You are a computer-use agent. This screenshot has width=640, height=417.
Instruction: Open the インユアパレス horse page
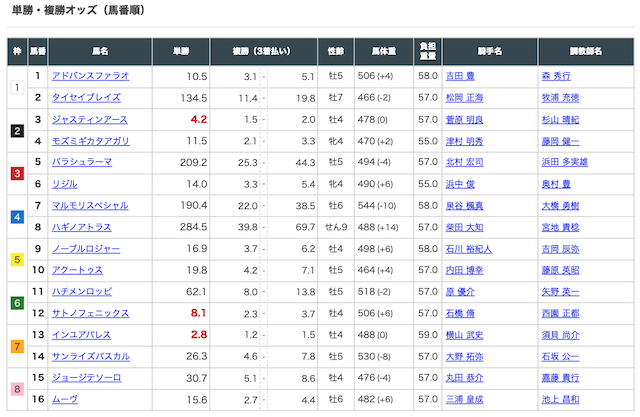(x=80, y=335)
